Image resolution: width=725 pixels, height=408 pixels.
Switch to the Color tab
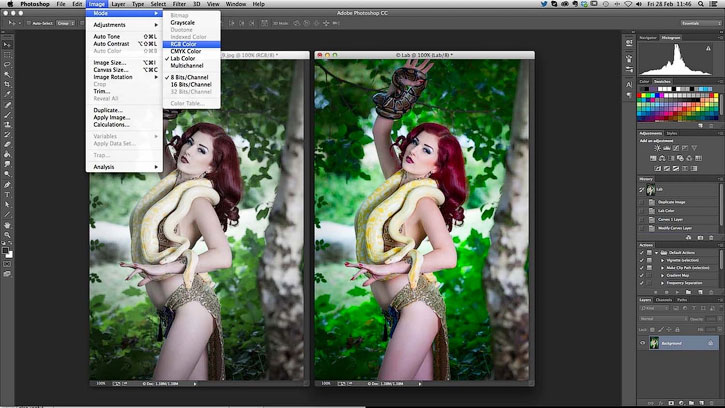tap(644, 81)
